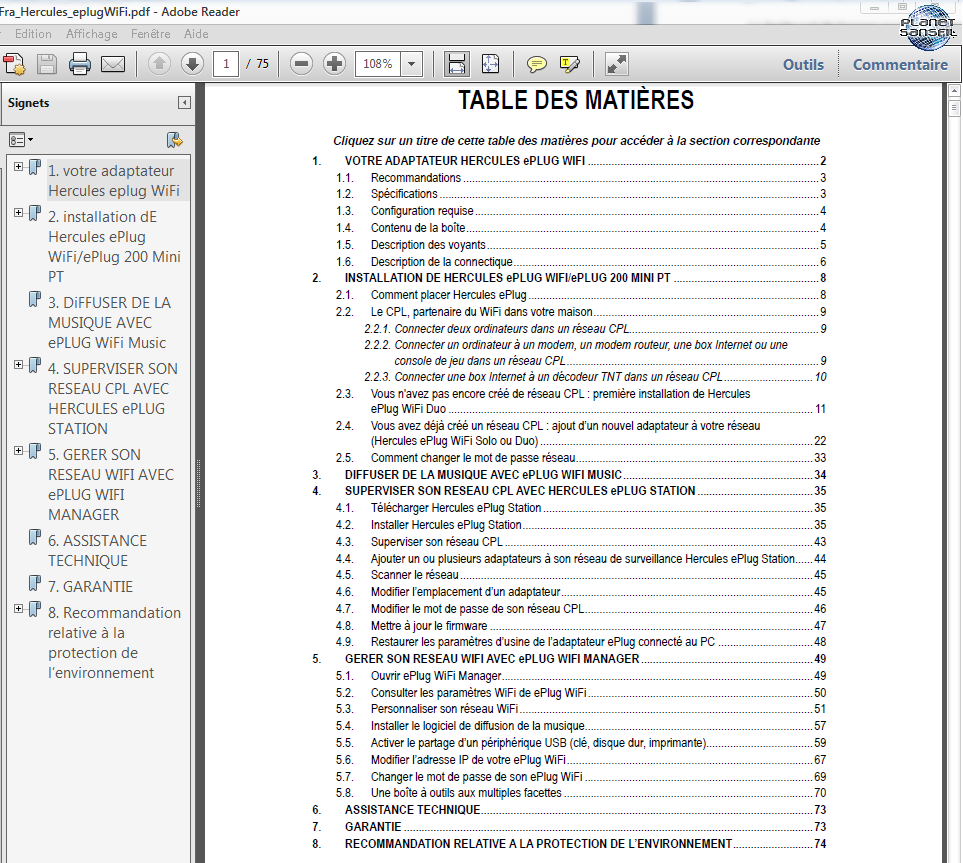
Task: Go to next page arrow
Action: pyautogui.click(x=192, y=64)
